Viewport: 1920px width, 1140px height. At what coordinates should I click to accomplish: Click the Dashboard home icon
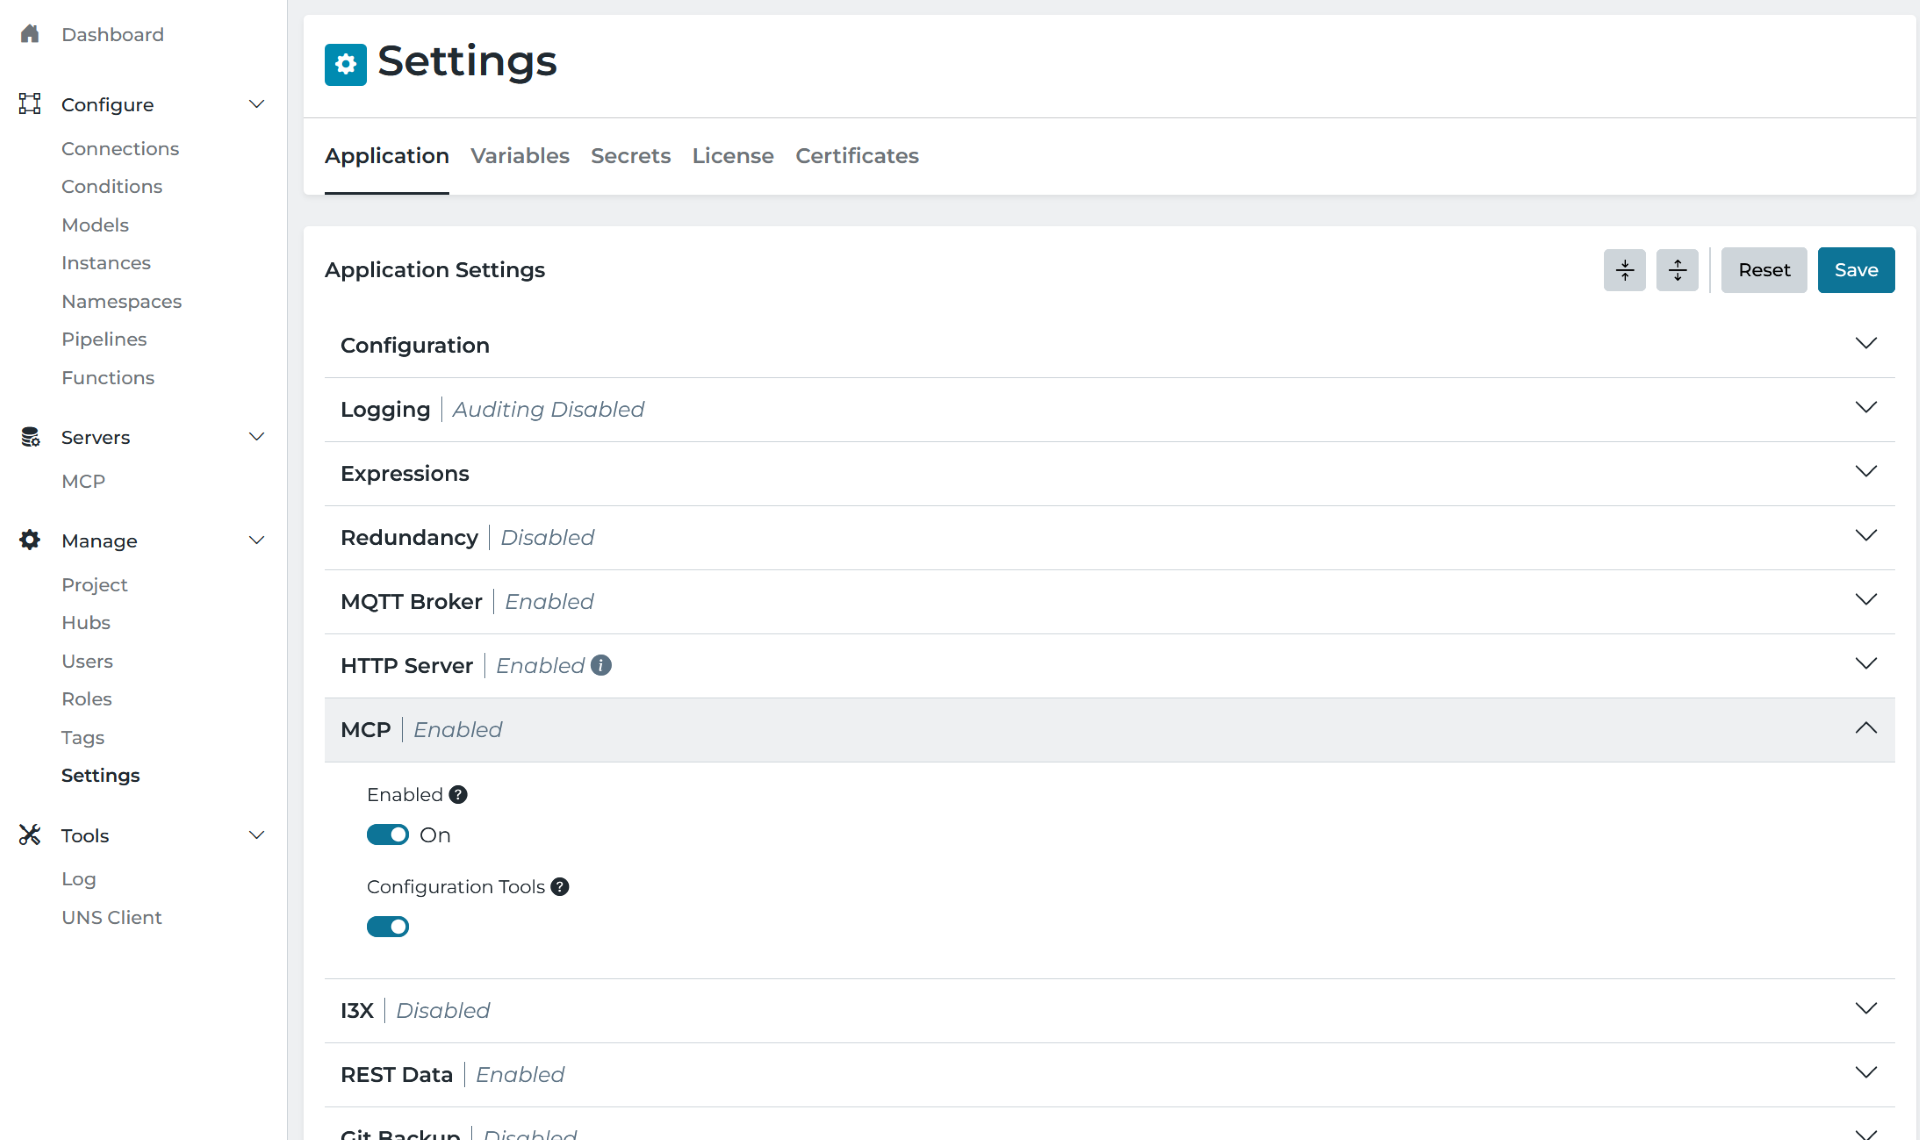click(30, 34)
